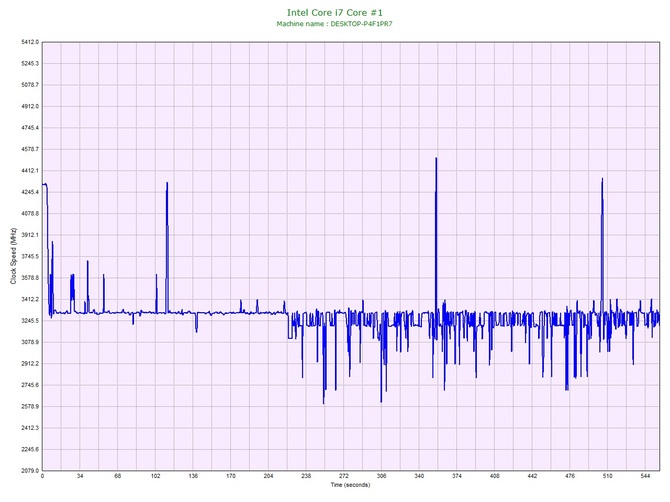Click the 68 tick on time axis

(x=118, y=476)
